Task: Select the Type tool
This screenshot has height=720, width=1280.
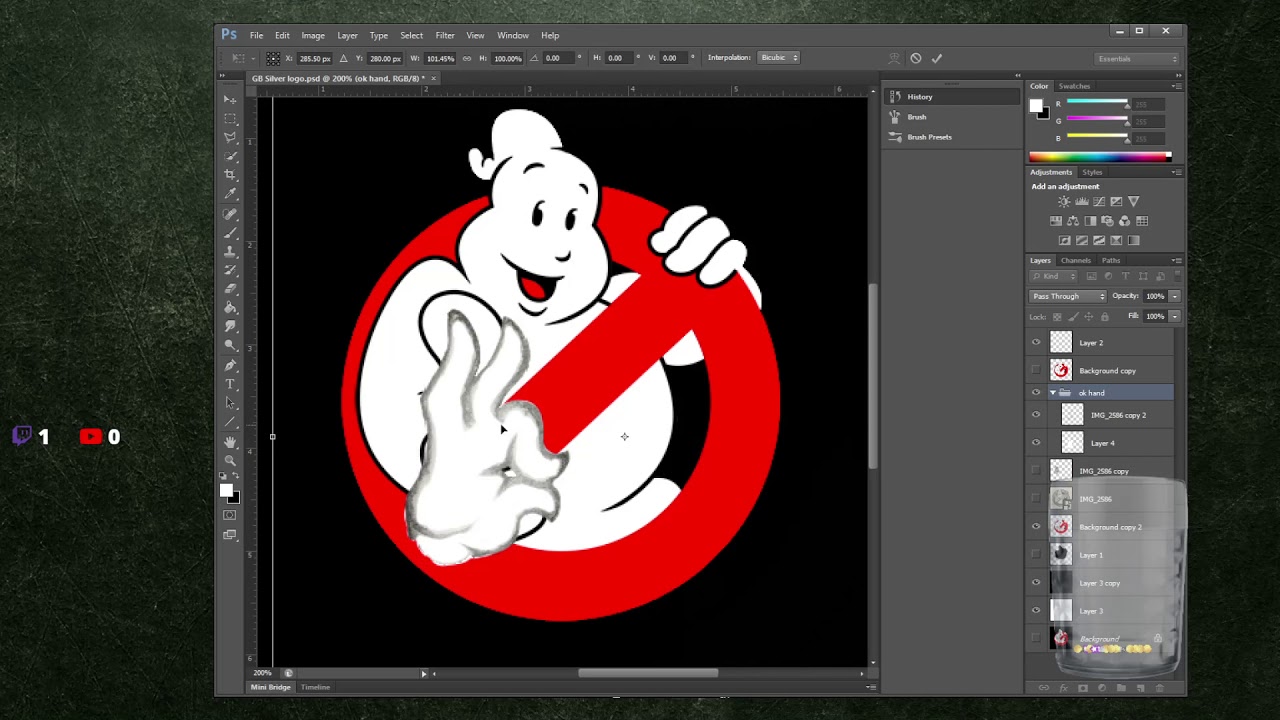Action: (x=230, y=385)
